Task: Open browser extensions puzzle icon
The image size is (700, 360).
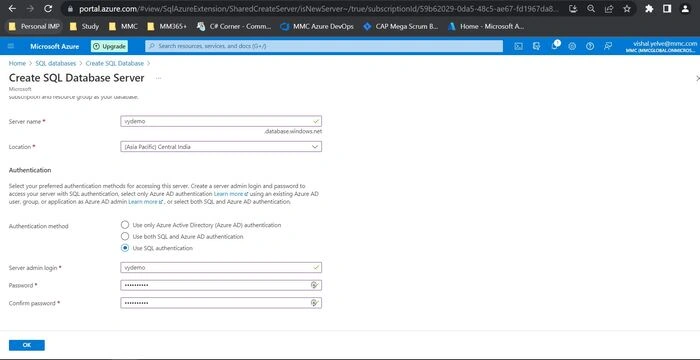Action: tap(649, 8)
